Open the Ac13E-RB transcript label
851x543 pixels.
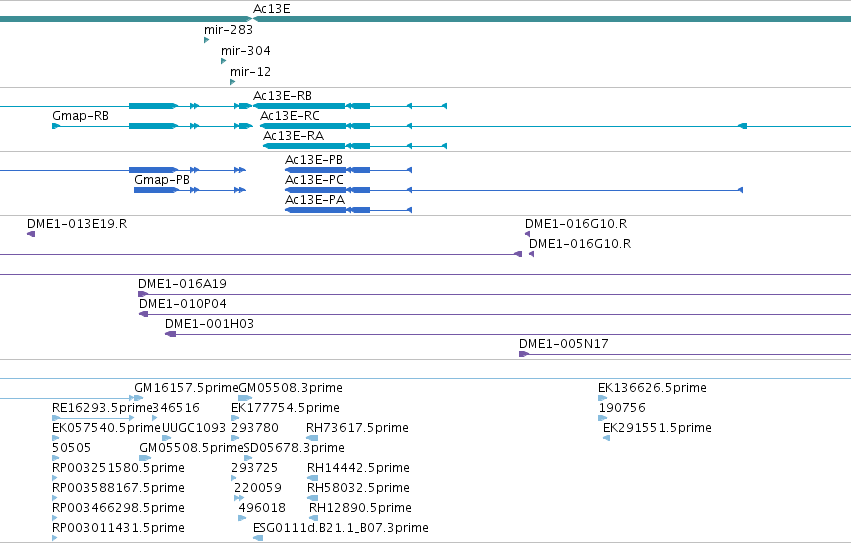coord(282,96)
